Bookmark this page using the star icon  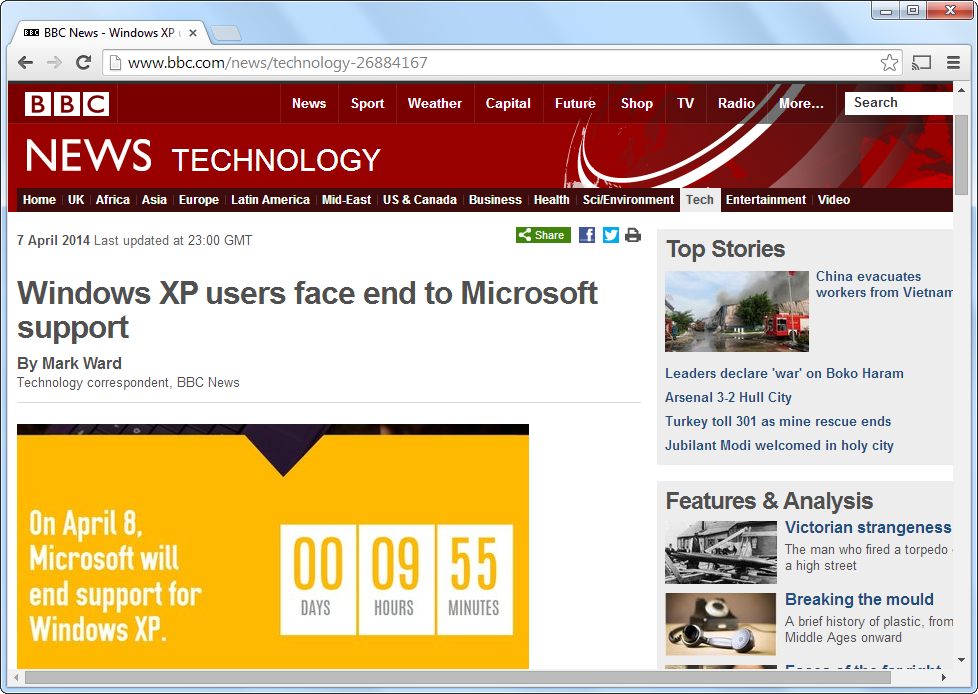click(x=889, y=63)
